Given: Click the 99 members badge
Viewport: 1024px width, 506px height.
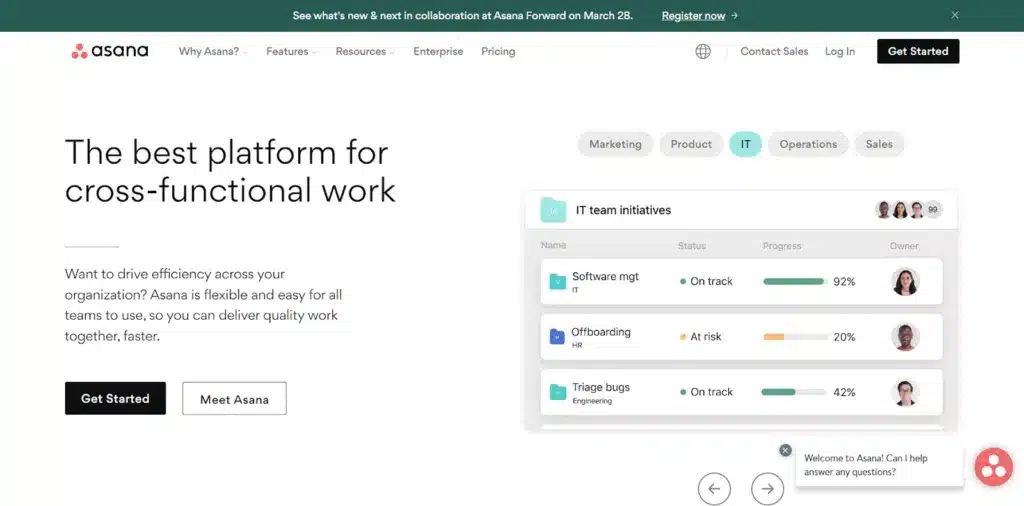Looking at the screenshot, I should click(x=933, y=210).
